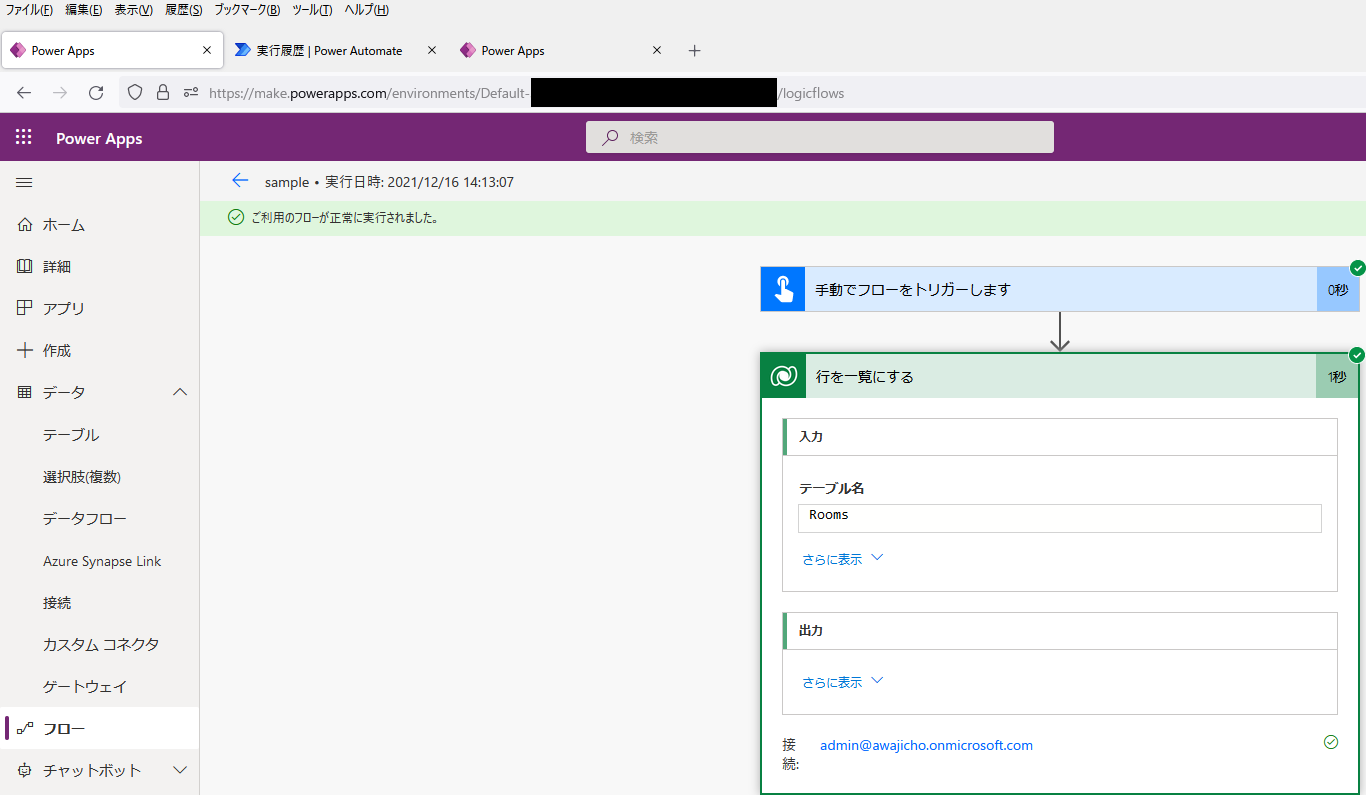1366x795 pixels.
Task: Open Azure Synapse Link in sidebar
Action: (x=100, y=561)
